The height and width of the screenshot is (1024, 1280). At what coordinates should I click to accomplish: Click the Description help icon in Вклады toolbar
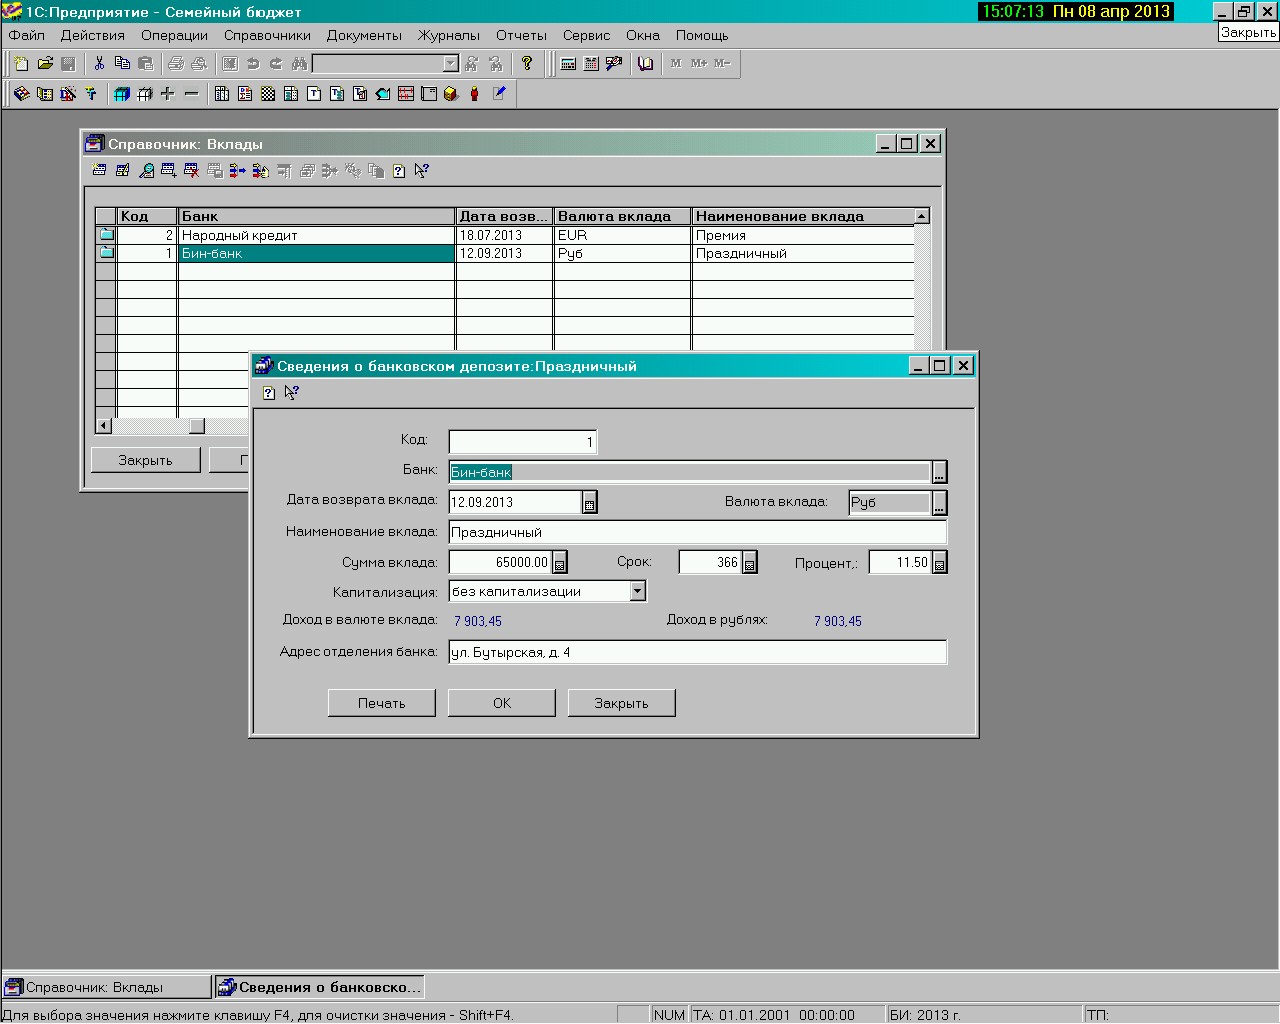click(x=399, y=171)
